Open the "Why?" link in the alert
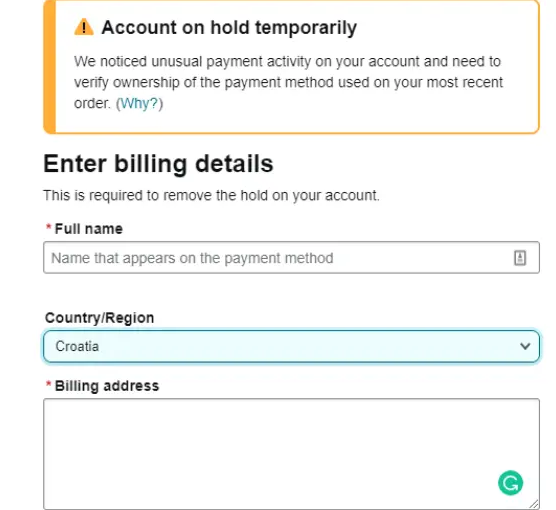This screenshot has height=510, width=556. 139,104
